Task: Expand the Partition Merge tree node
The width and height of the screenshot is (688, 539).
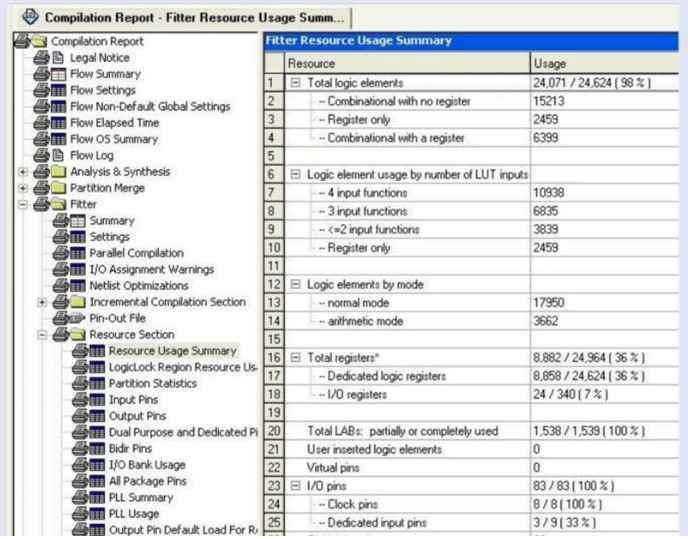Action: tap(23, 188)
